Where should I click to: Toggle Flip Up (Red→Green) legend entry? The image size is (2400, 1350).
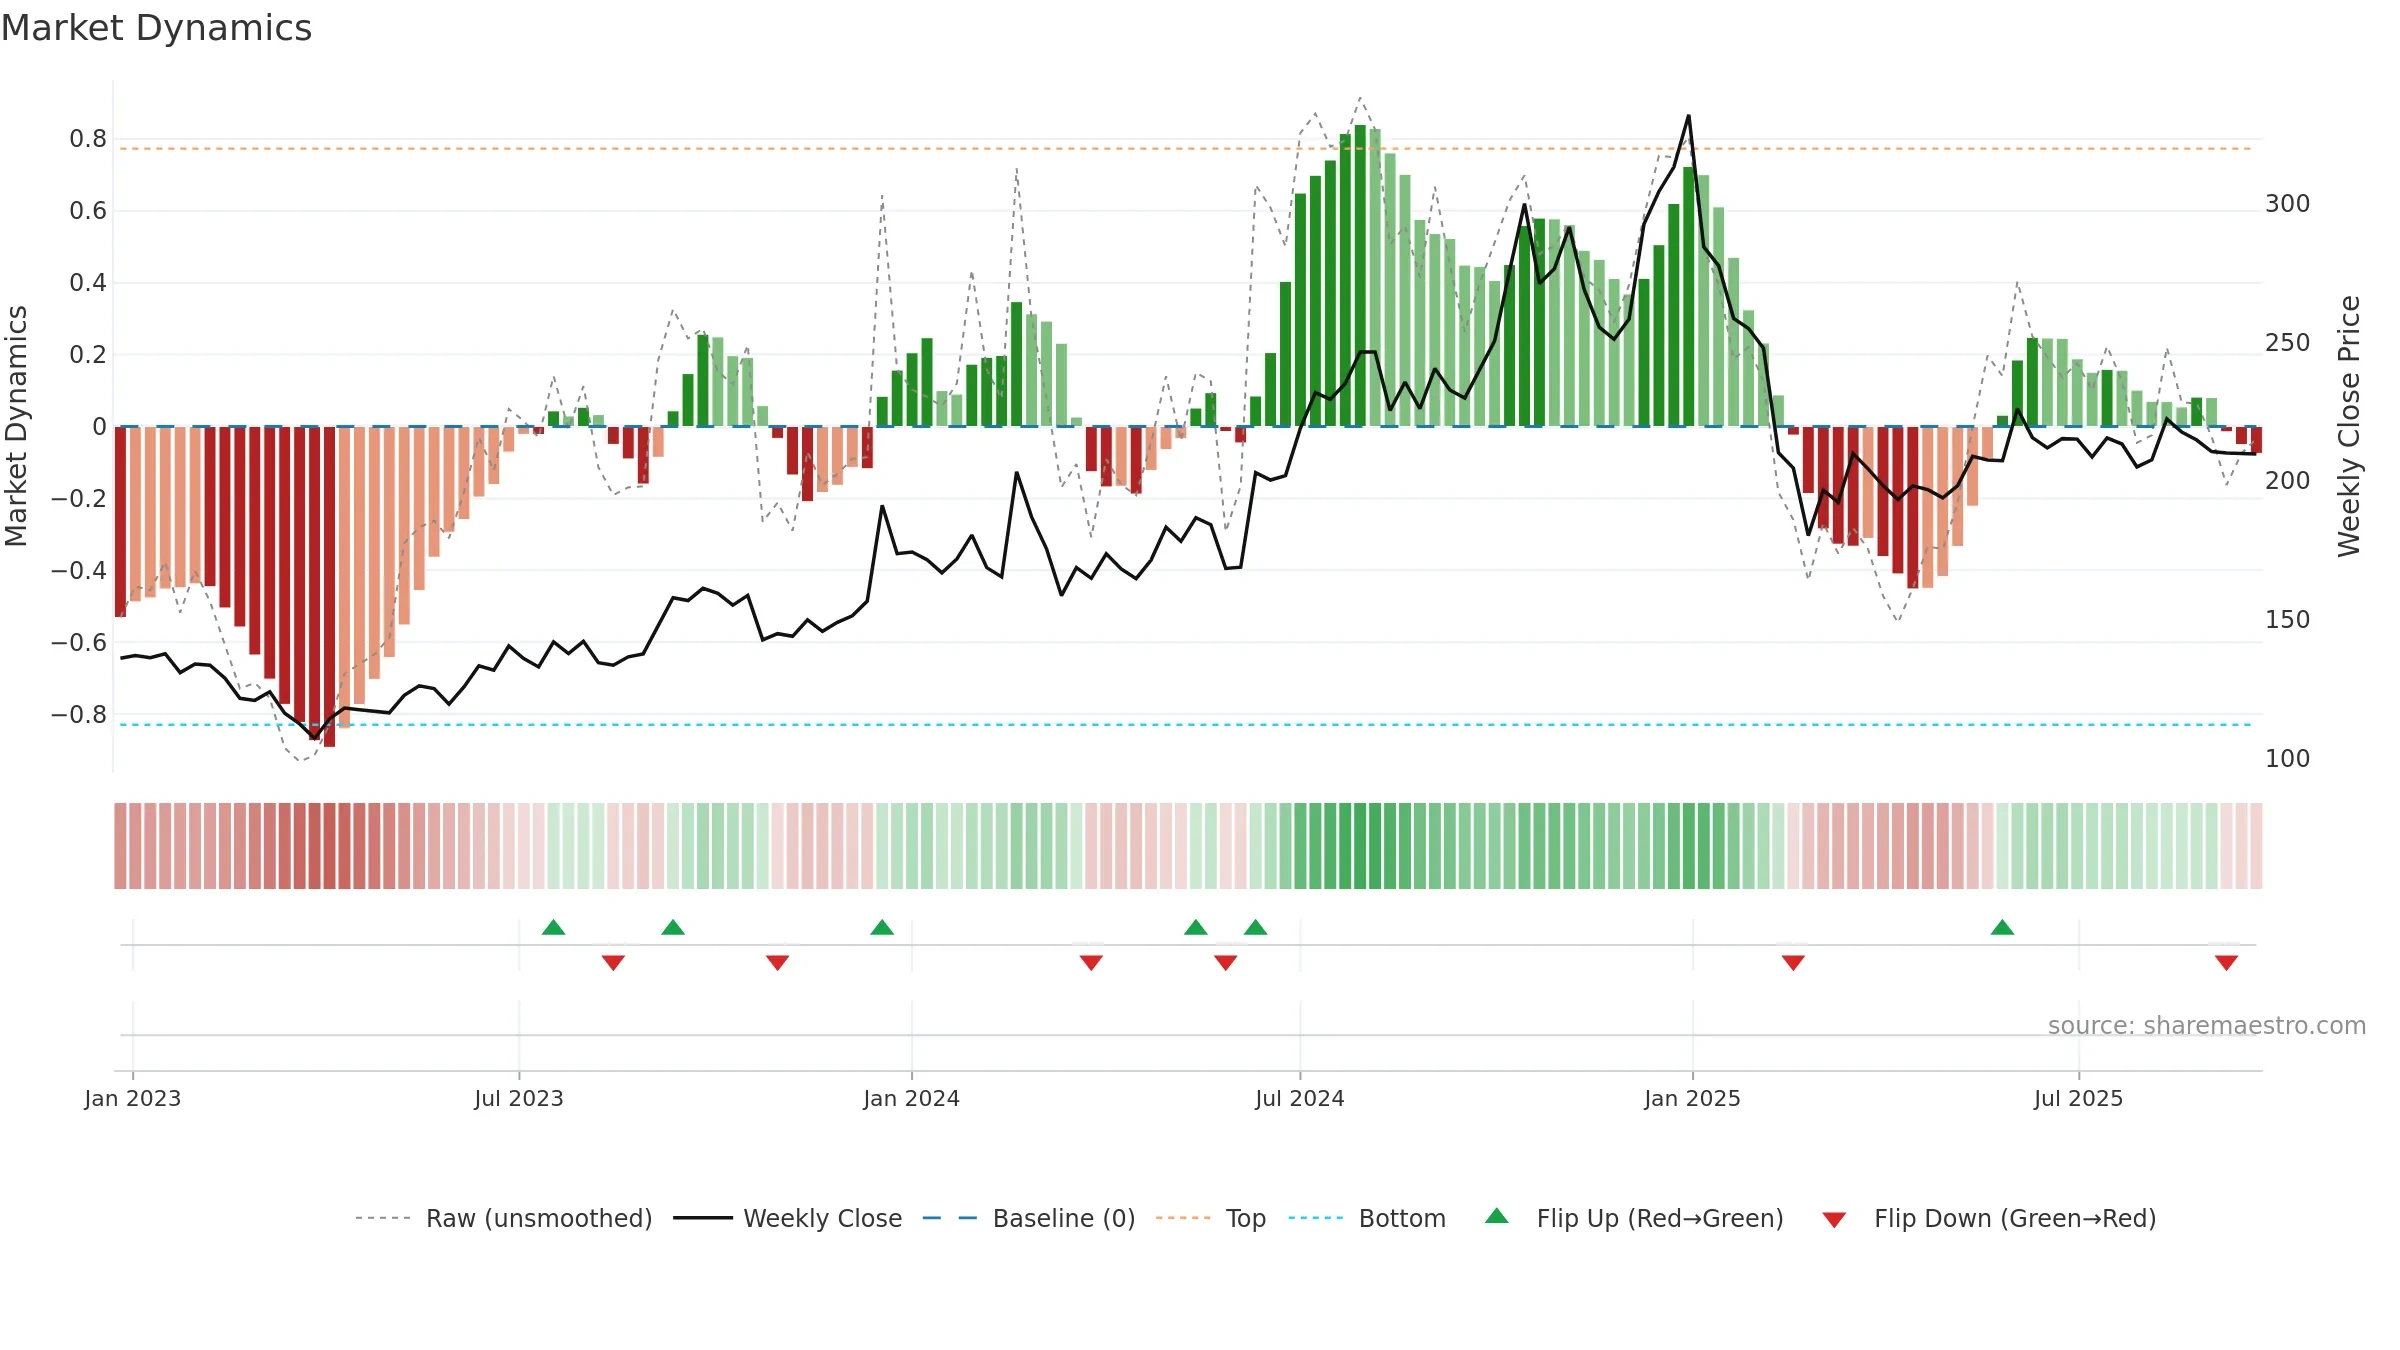[1634, 1218]
